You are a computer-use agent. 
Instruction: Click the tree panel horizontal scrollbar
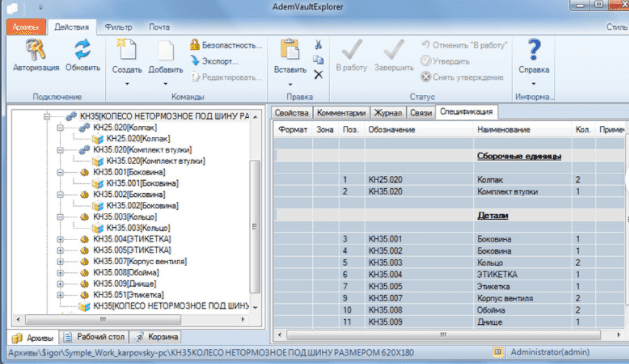tap(130, 319)
